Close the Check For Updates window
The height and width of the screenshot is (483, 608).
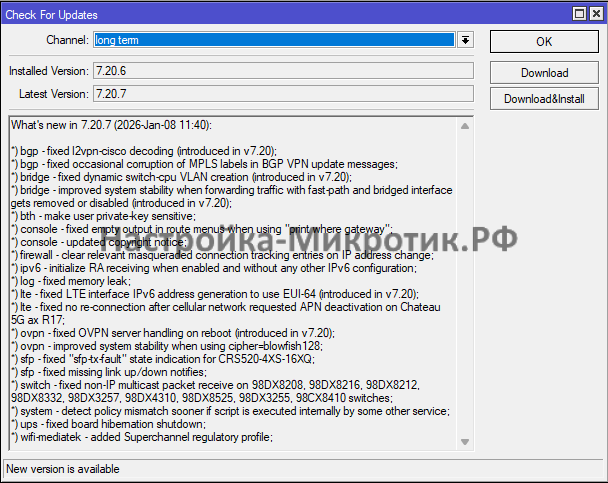click(x=596, y=14)
